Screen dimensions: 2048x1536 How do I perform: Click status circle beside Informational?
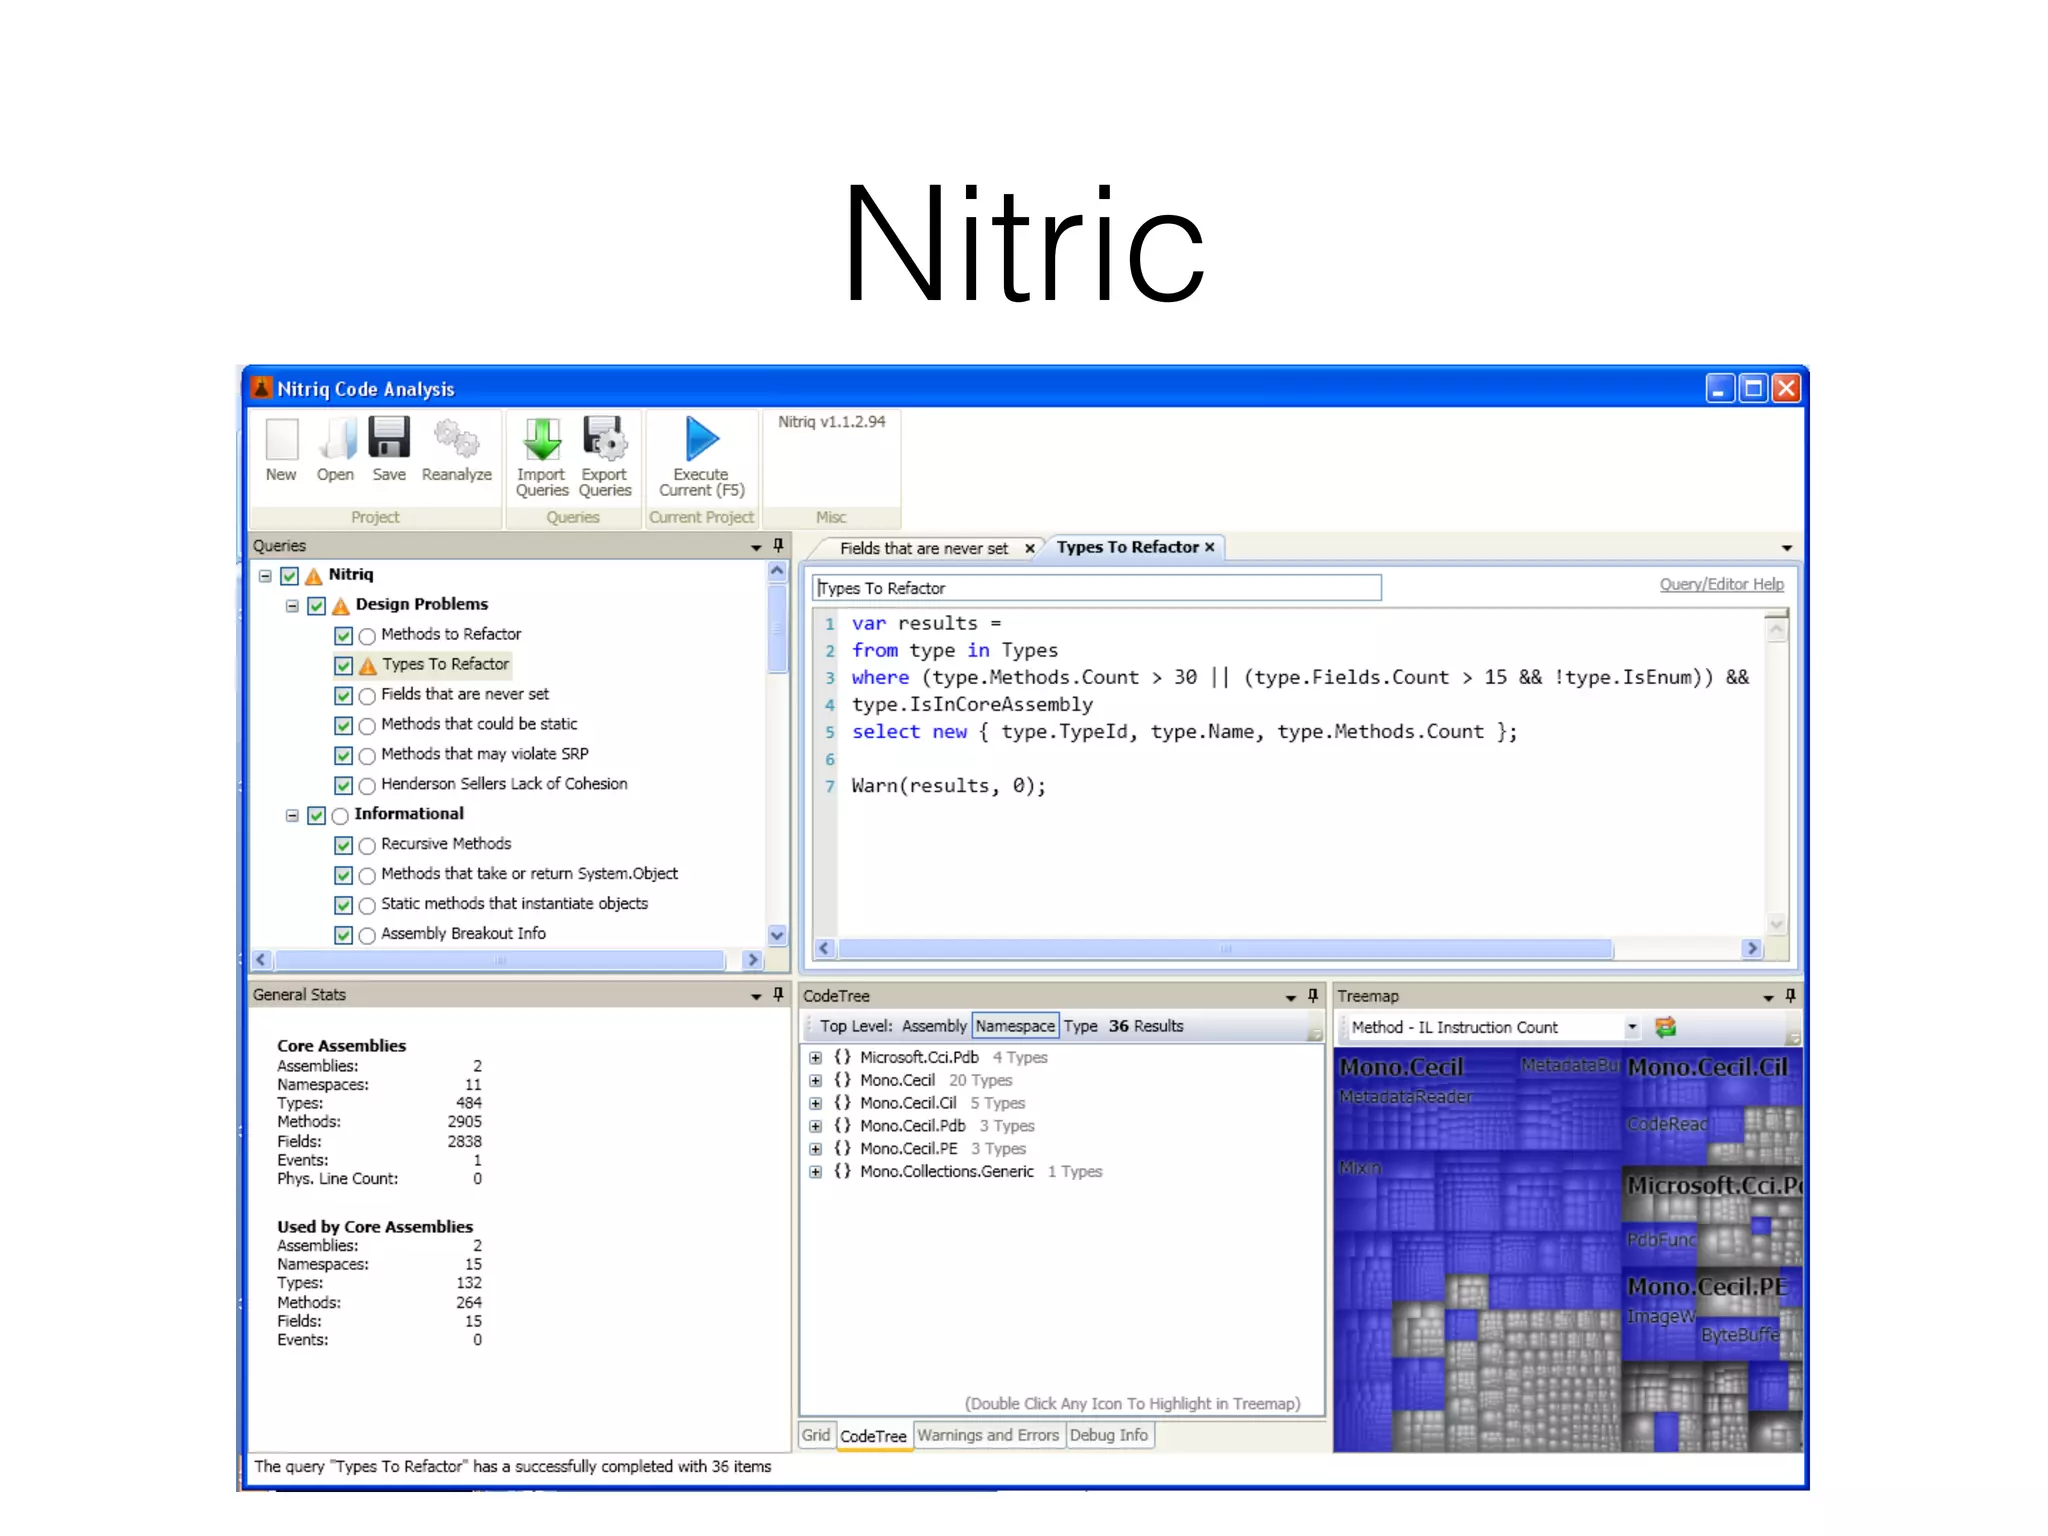[340, 816]
